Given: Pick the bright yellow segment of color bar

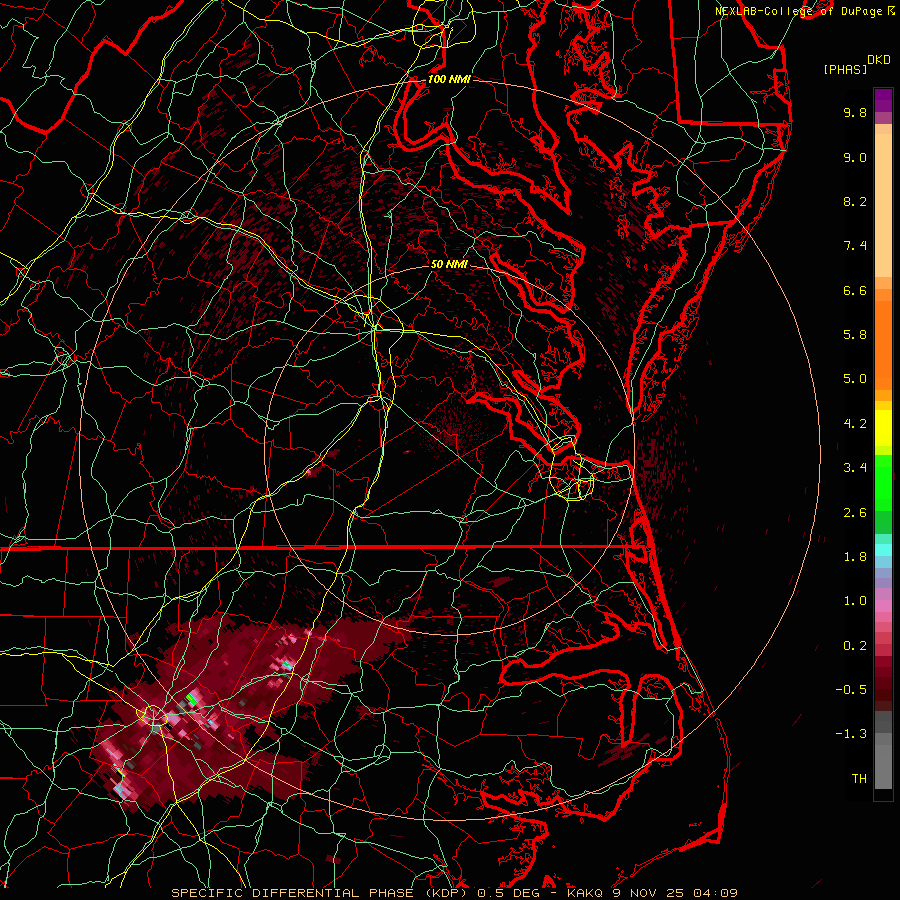Looking at the screenshot, I should (x=883, y=428).
